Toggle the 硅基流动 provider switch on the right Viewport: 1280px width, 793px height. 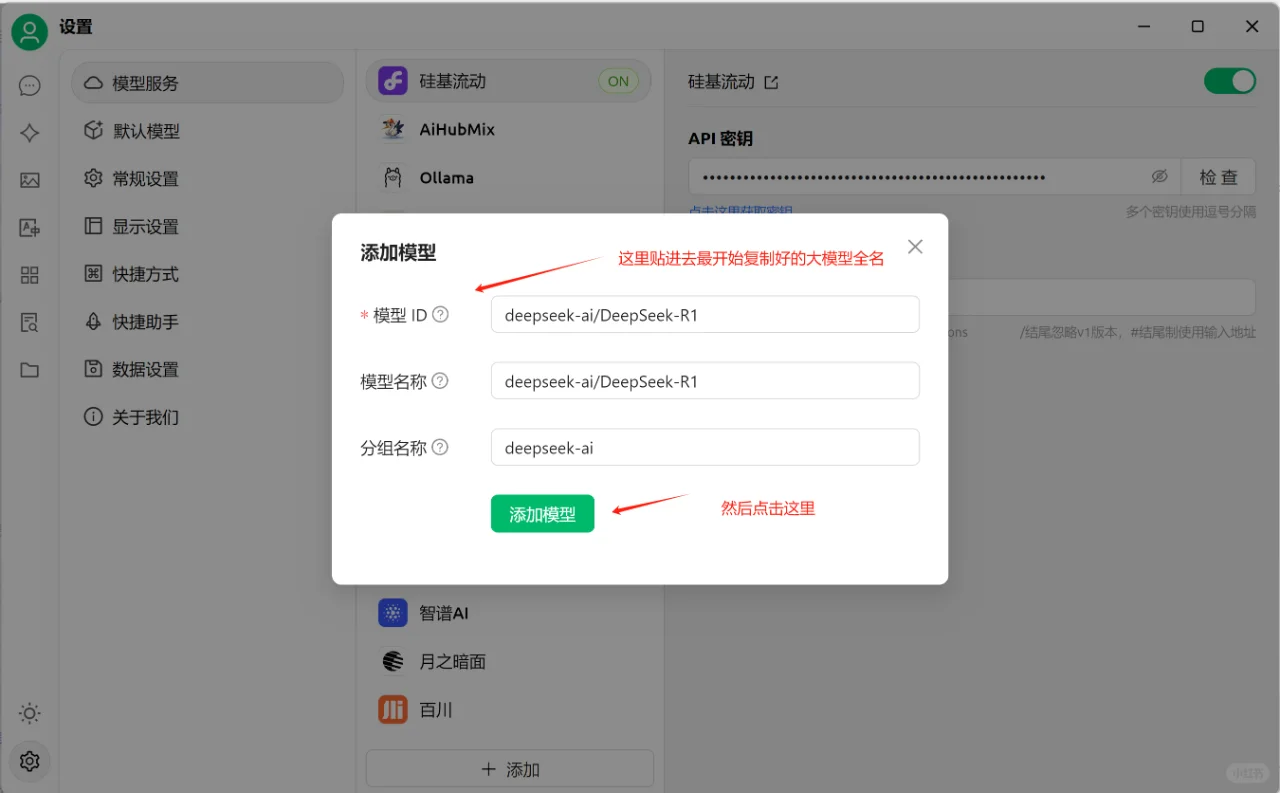(x=1230, y=81)
